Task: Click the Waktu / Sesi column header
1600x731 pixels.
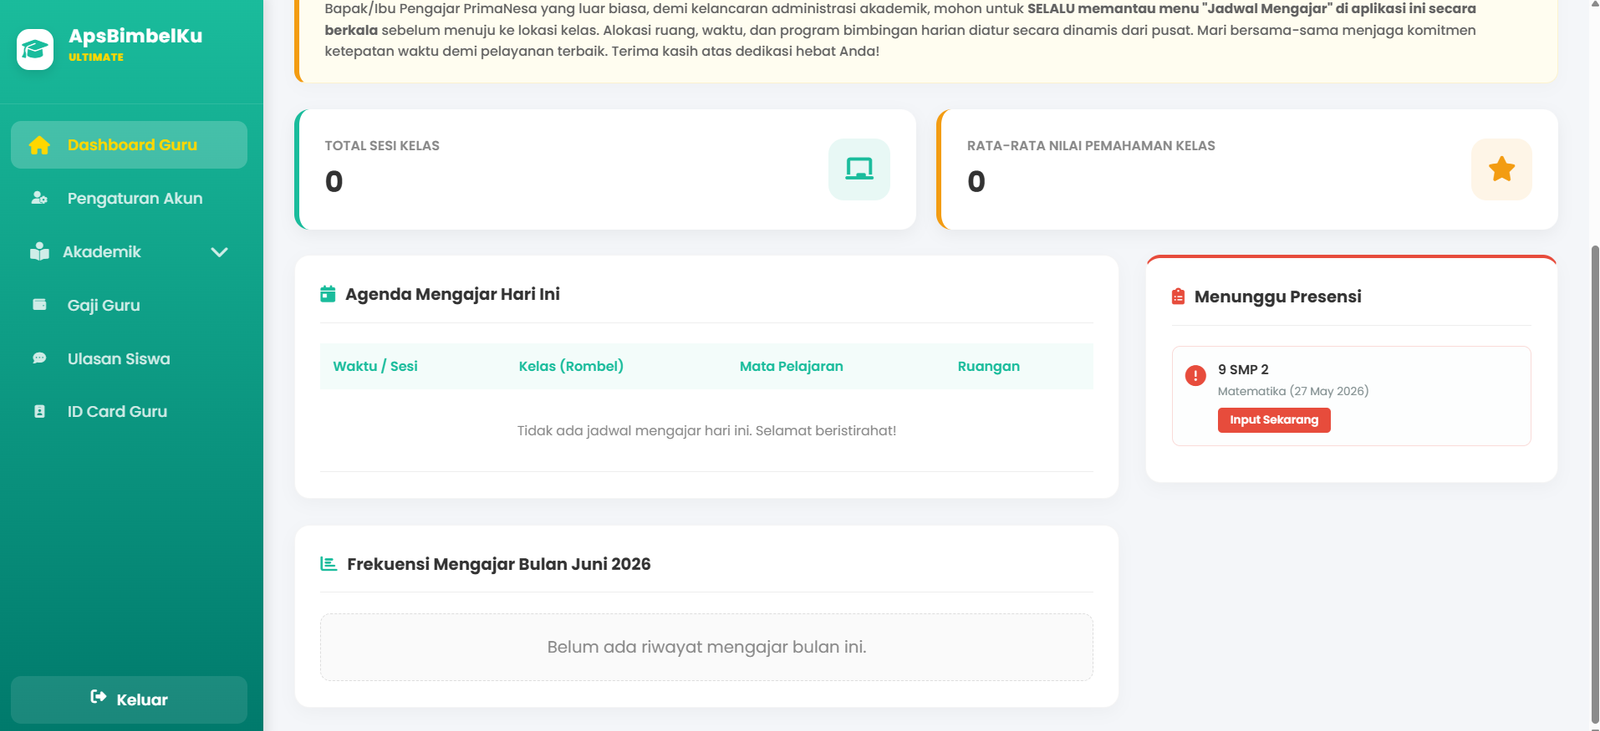Action: tap(375, 366)
